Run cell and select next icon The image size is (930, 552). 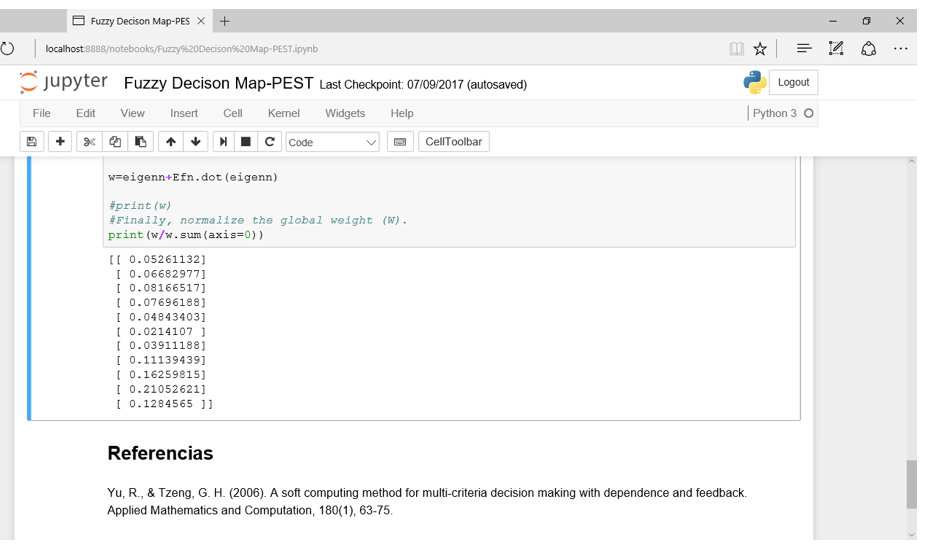(x=223, y=142)
